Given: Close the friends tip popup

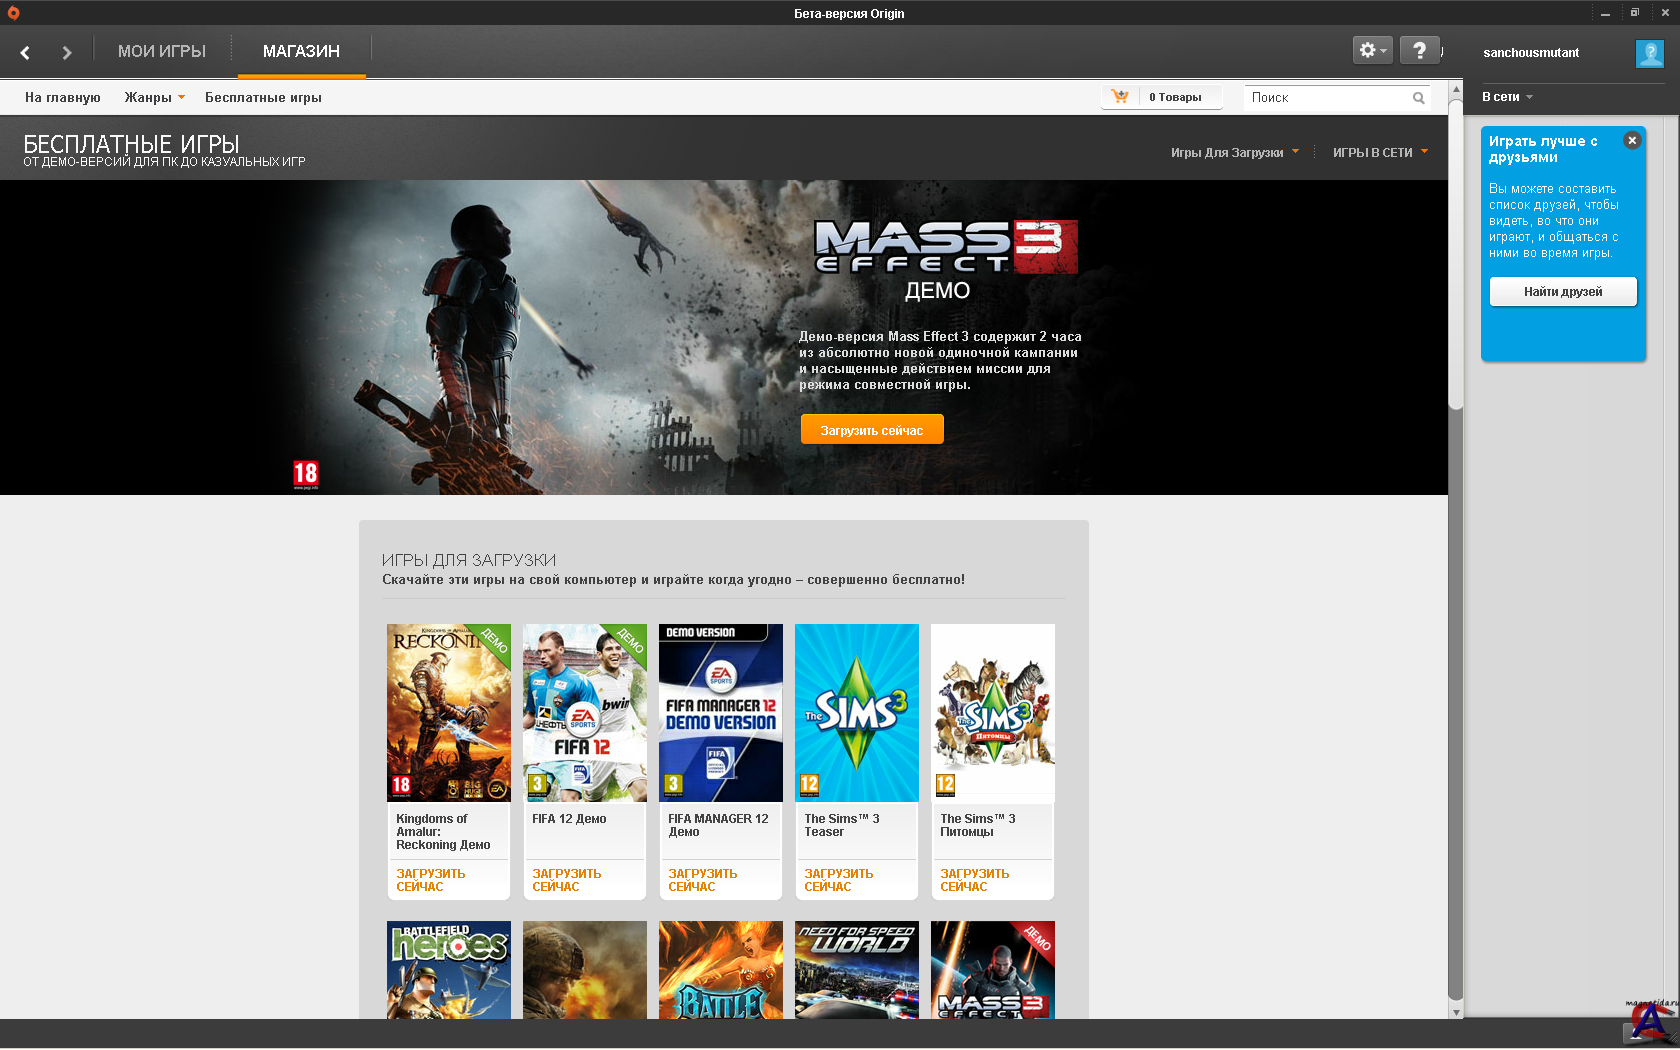Looking at the screenshot, I should pos(1632,141).
